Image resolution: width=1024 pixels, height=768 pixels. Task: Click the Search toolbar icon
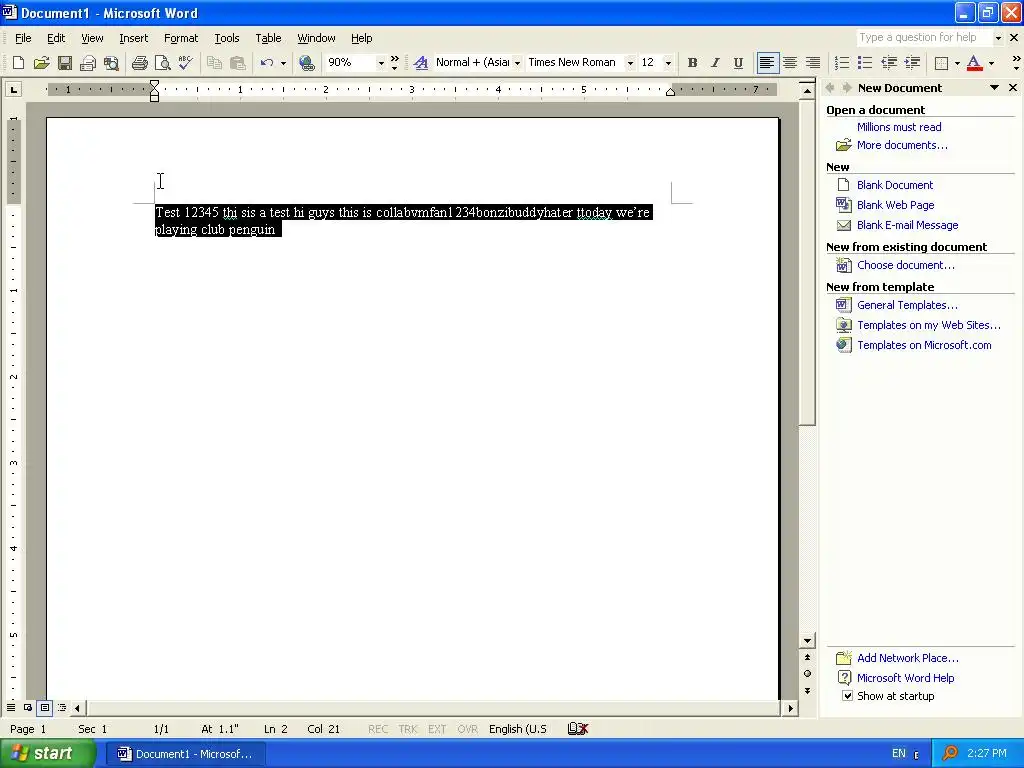(112, 63)
